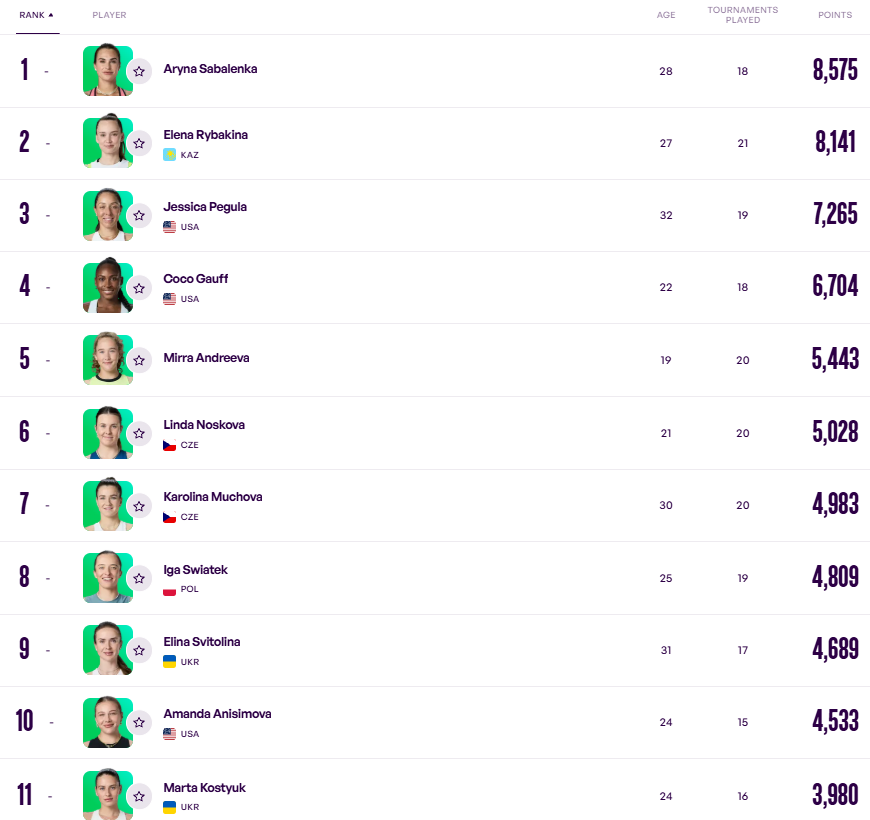Toggle favorite star for Elena Rybakina
The width and height of the screenshot is (870, 820).
pyautogui.click(x=139, y=144)
